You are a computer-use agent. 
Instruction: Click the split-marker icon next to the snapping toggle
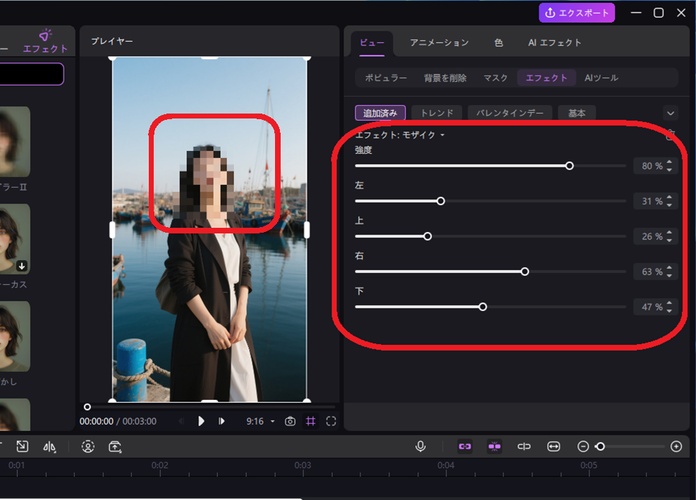[x=524, y=446]
